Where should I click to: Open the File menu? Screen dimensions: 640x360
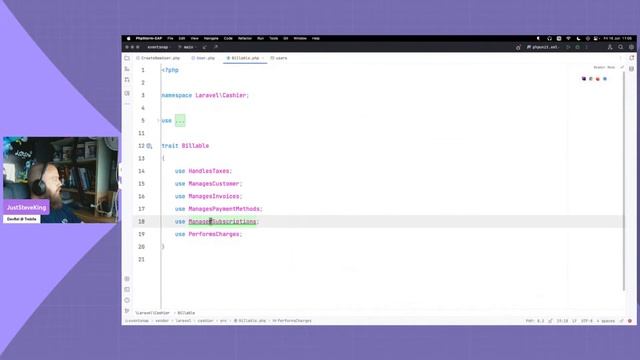[170, 38]
